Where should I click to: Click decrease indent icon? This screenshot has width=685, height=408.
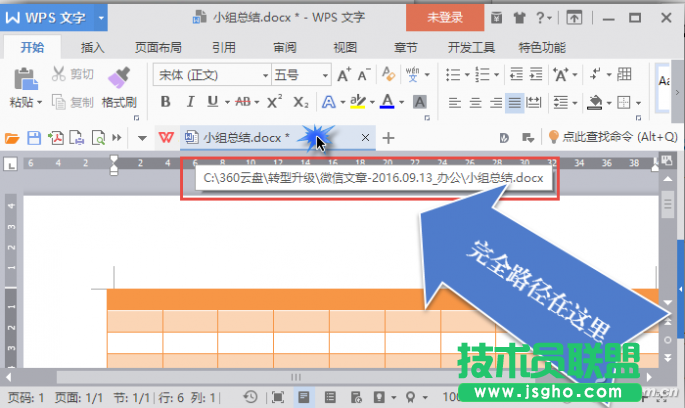pyautogui.click(x=516, y=74)
